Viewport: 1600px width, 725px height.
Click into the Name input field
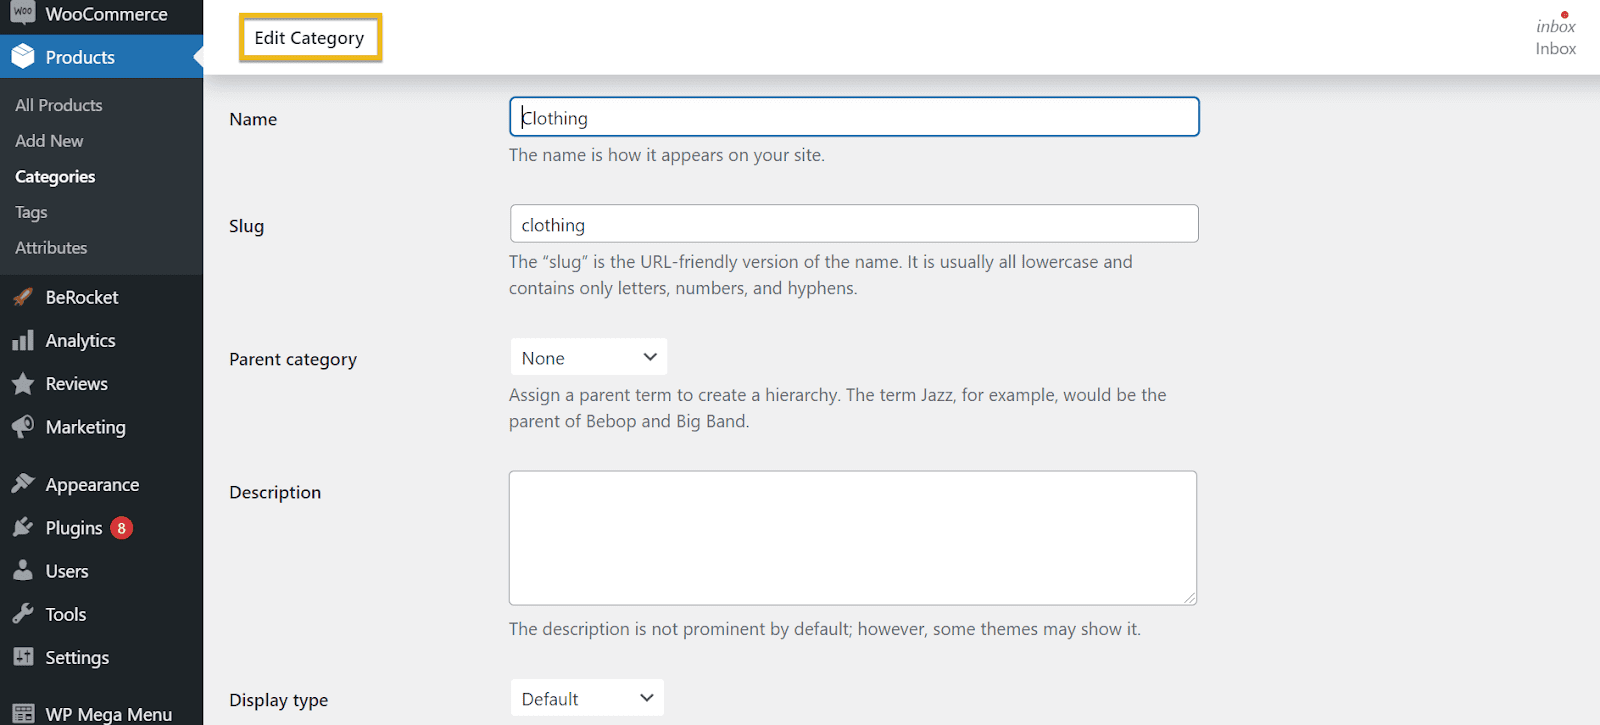pos(854,117)
